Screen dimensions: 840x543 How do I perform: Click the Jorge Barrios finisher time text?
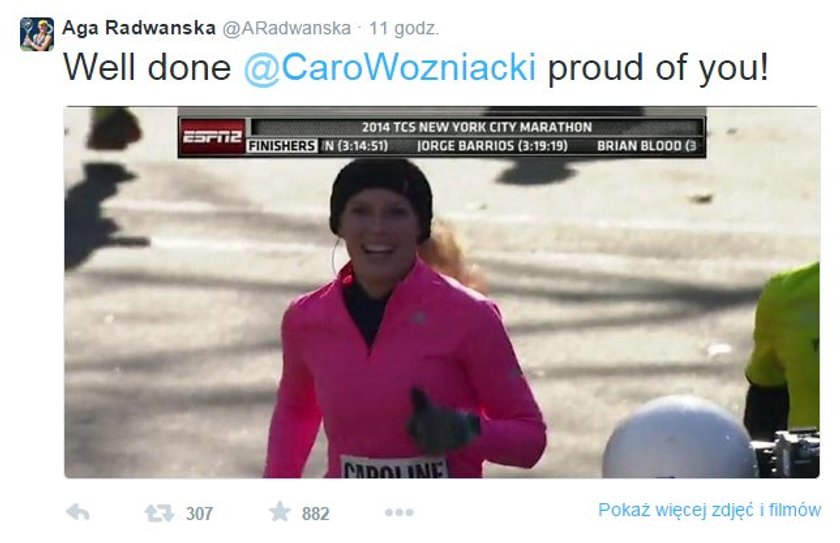pos(492,146)
